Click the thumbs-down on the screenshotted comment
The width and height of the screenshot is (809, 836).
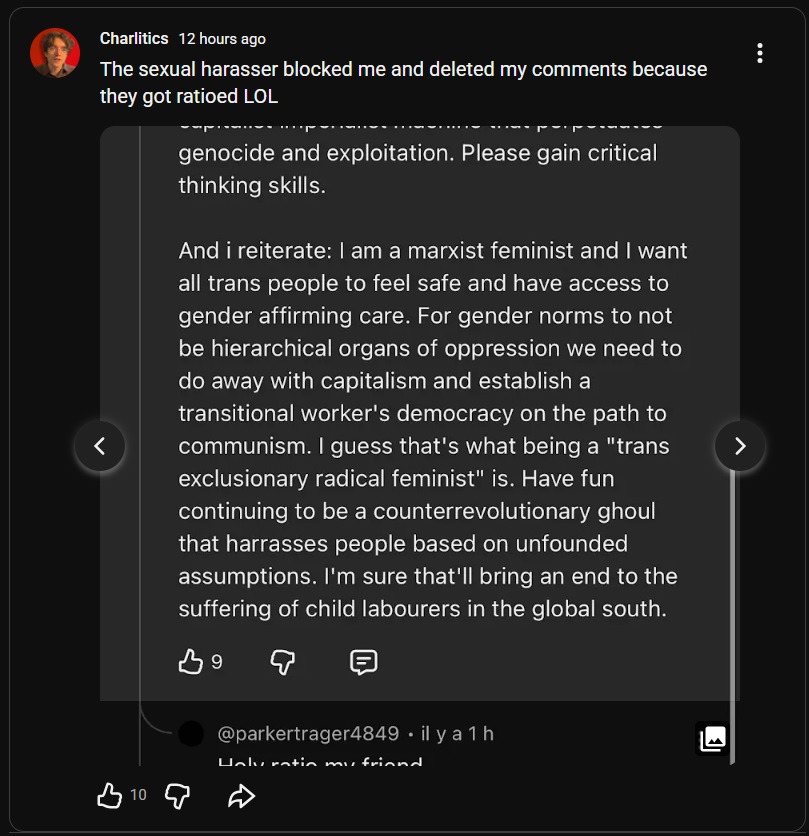pyautogui.click(x=283, y=661)
